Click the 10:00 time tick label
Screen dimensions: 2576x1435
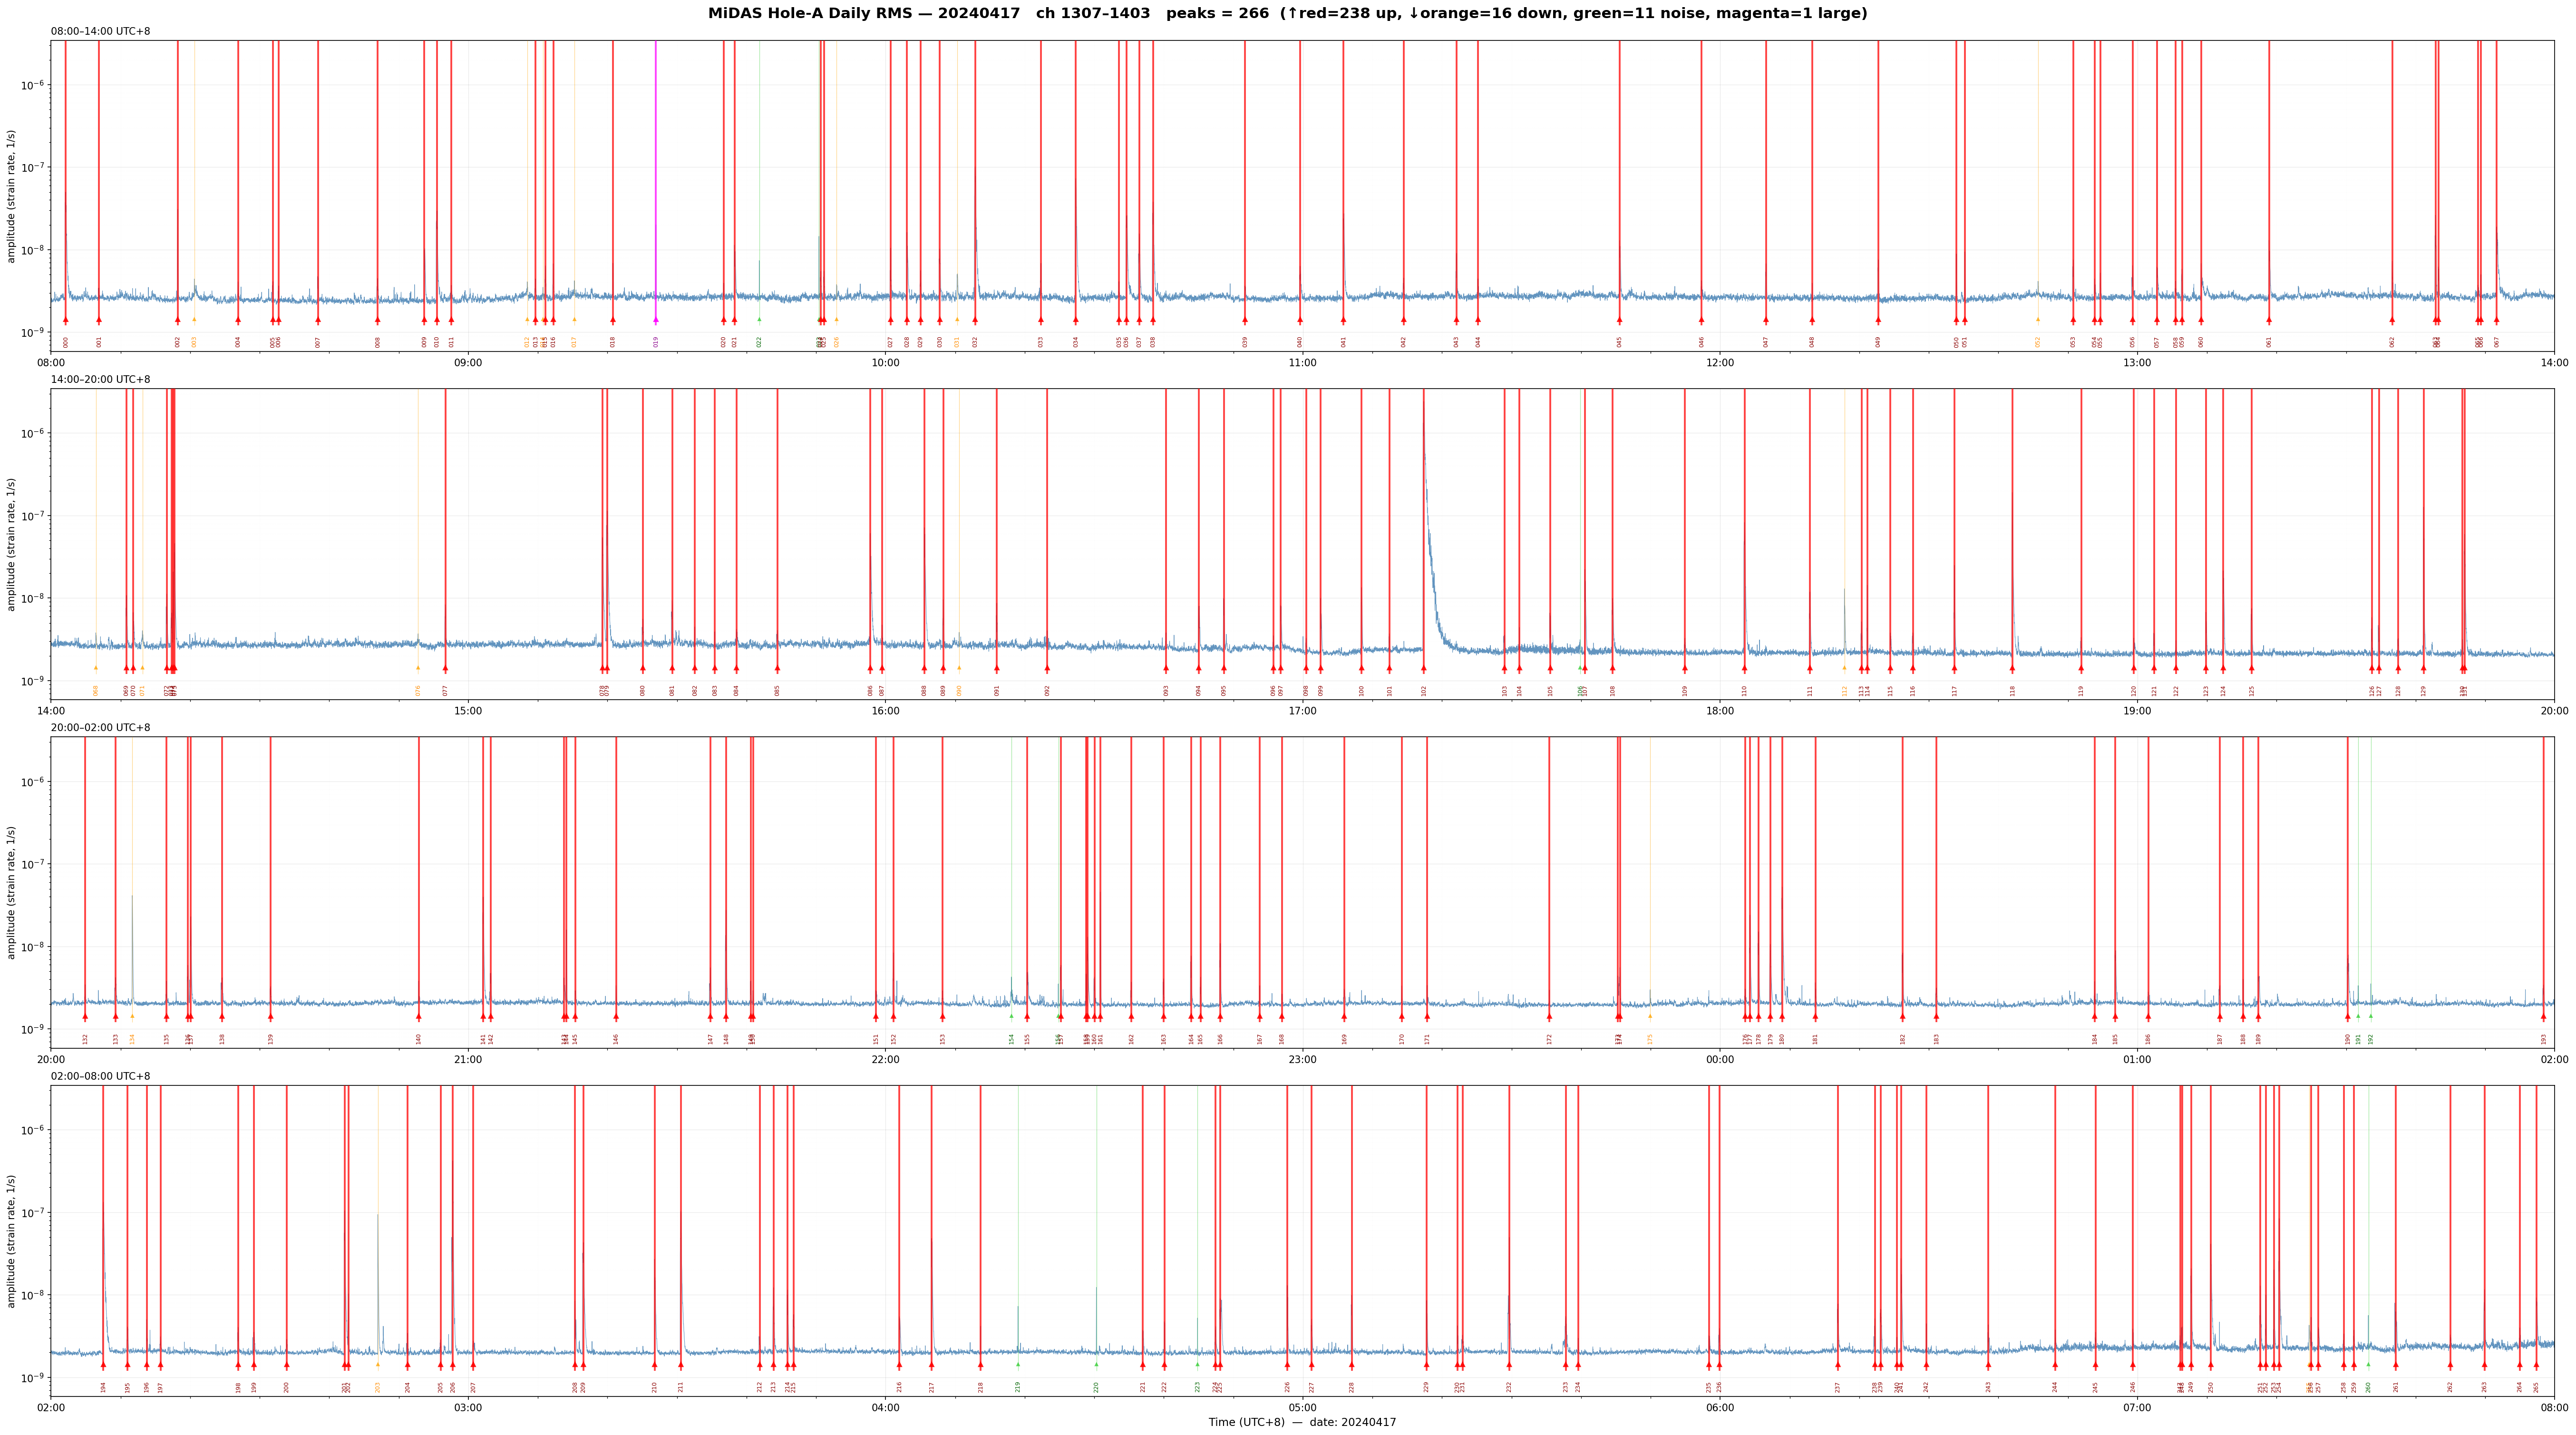coord(885,362)
